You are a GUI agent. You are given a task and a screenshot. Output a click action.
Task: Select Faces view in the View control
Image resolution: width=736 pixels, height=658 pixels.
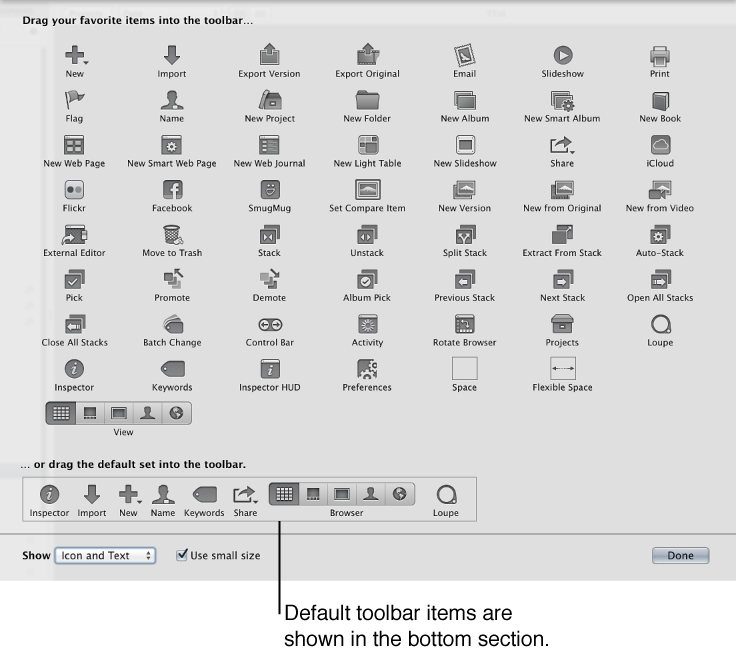pos(147,413)
